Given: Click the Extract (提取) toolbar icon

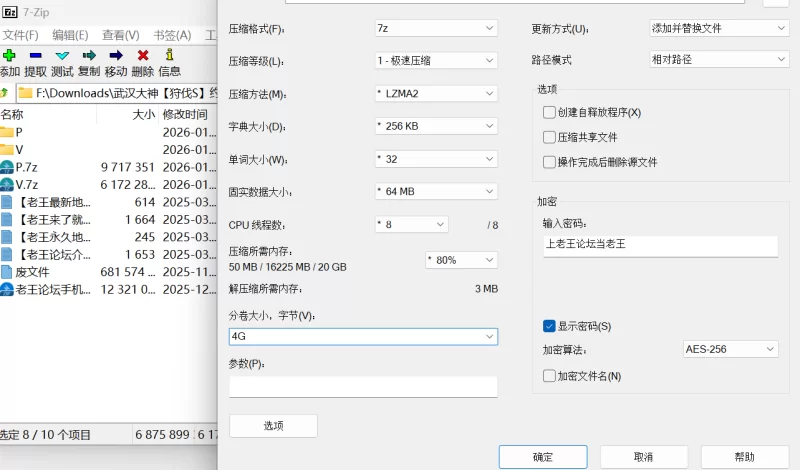Looking at the screenshot, I should click(36, 55).
